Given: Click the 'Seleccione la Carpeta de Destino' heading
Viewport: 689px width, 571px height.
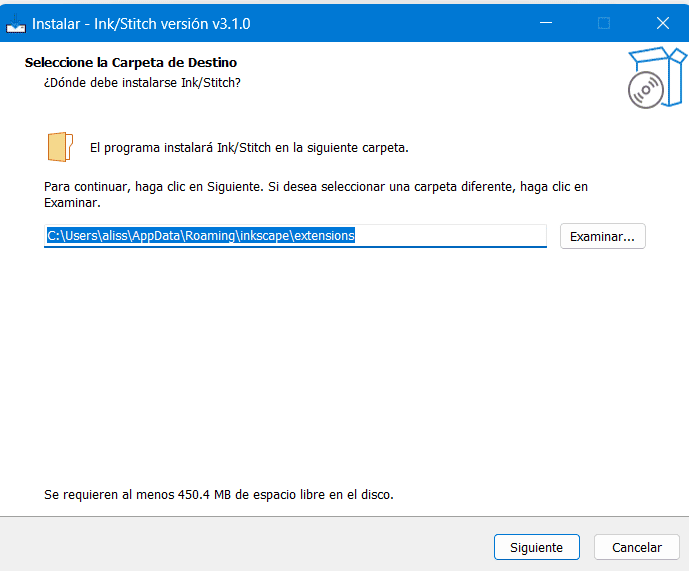Looking at the screenshot, I should click(131, 62).
